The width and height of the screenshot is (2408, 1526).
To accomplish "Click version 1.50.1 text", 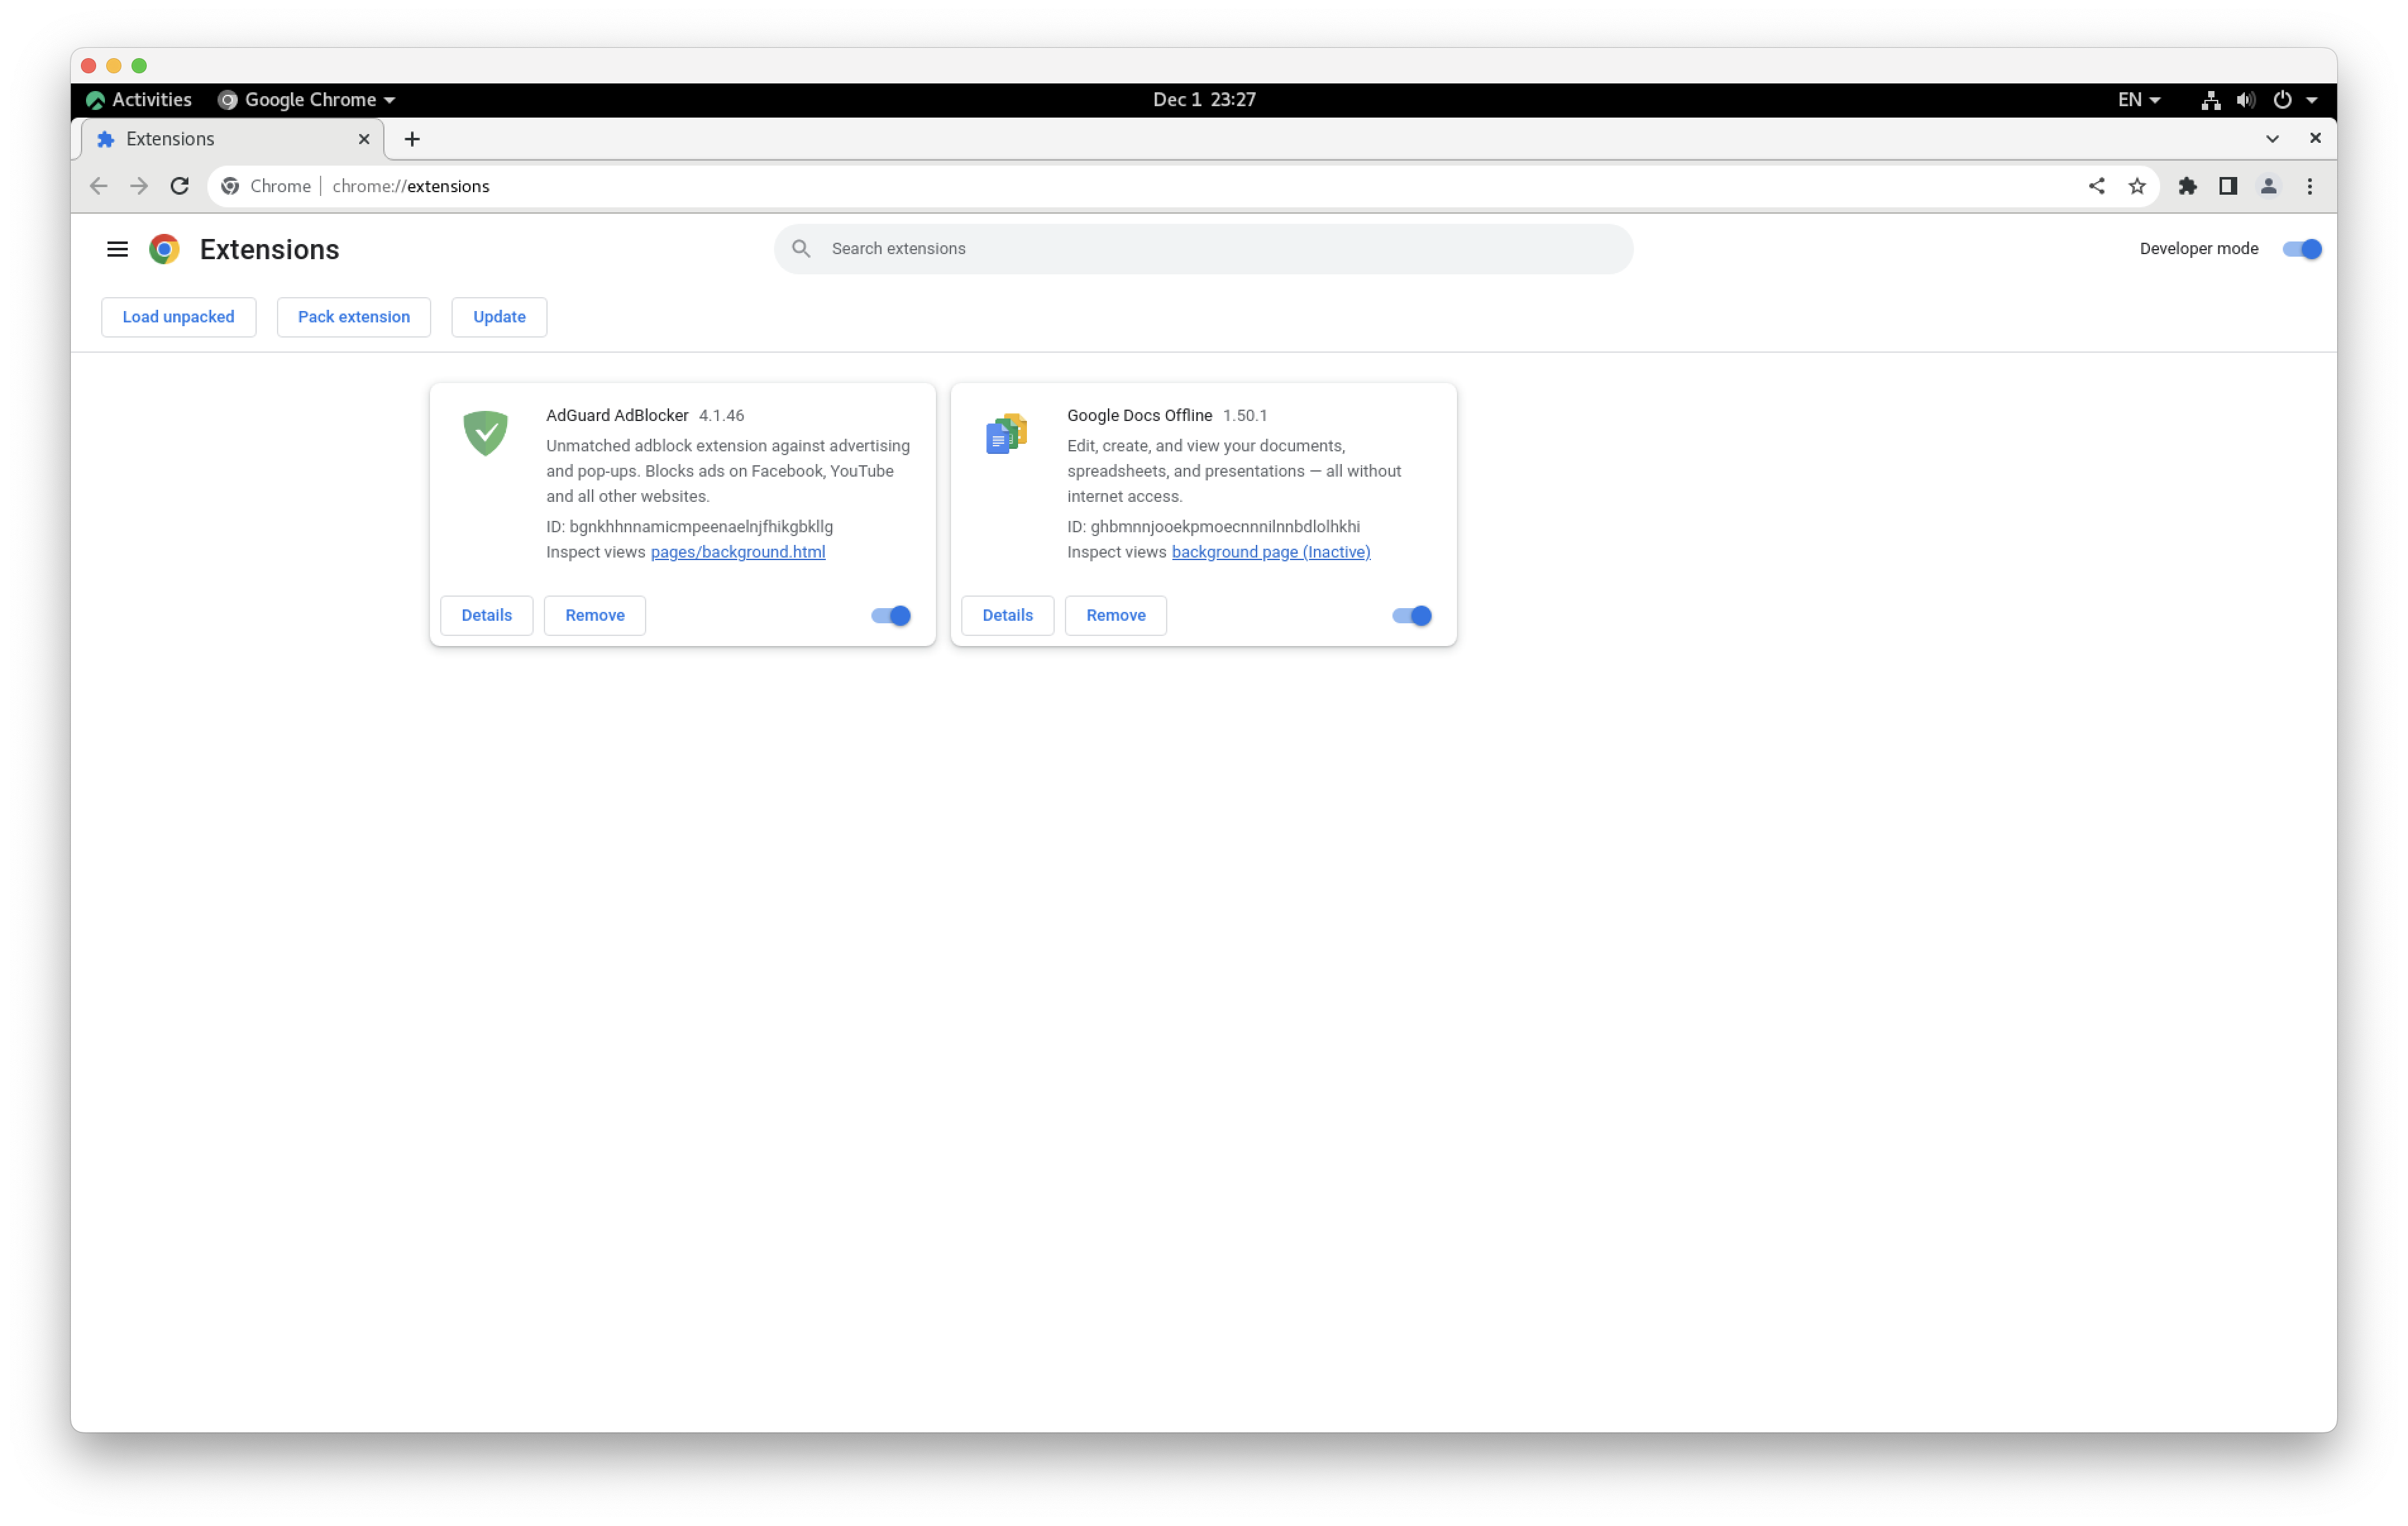I will (x=1245, y=415).
